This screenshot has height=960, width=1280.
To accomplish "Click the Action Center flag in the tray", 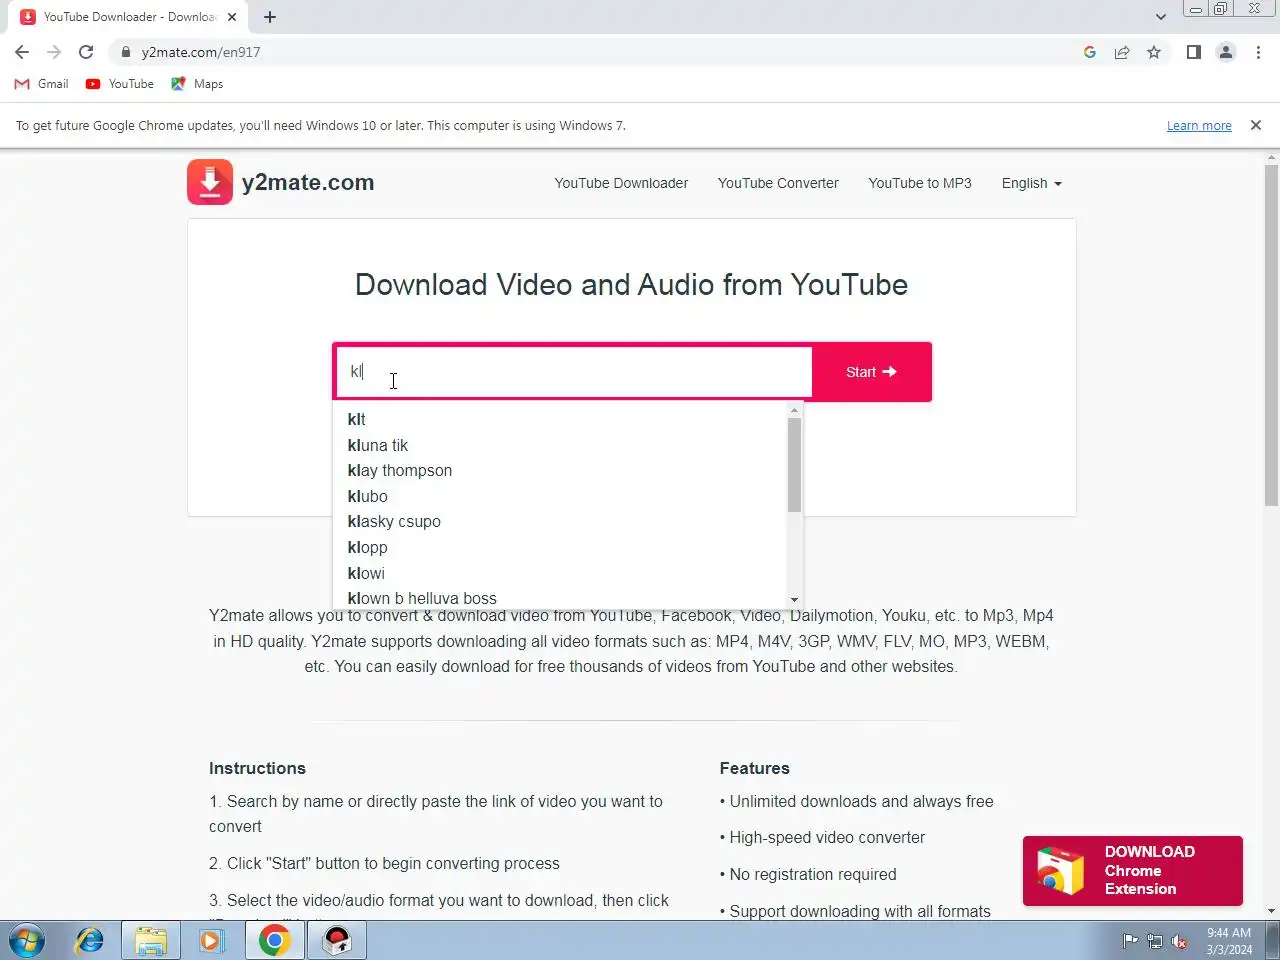I will (1130, 941).
